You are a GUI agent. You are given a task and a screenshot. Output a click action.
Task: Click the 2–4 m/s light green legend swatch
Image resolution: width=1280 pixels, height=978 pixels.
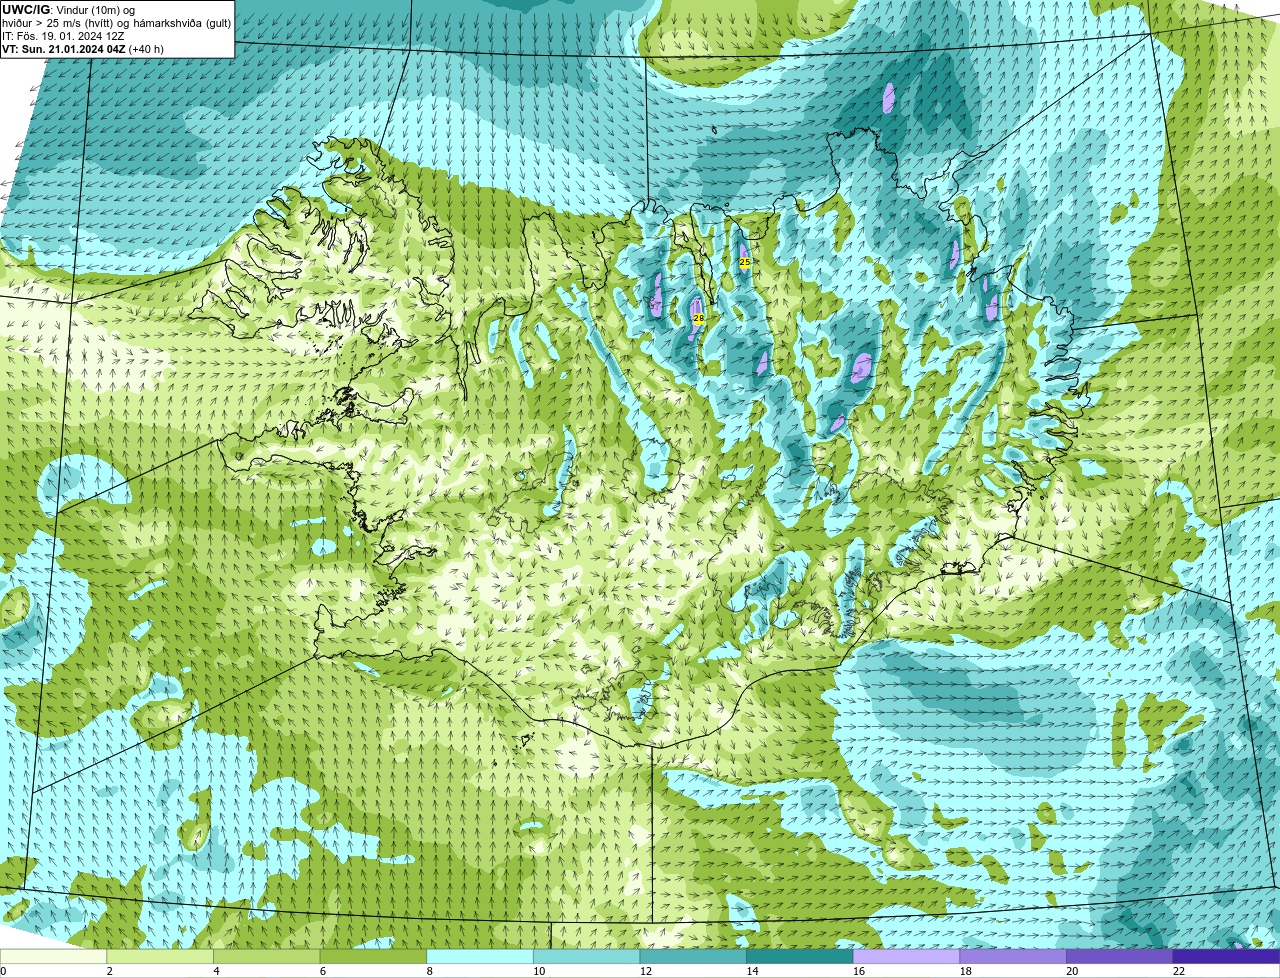tap(160, 956)
